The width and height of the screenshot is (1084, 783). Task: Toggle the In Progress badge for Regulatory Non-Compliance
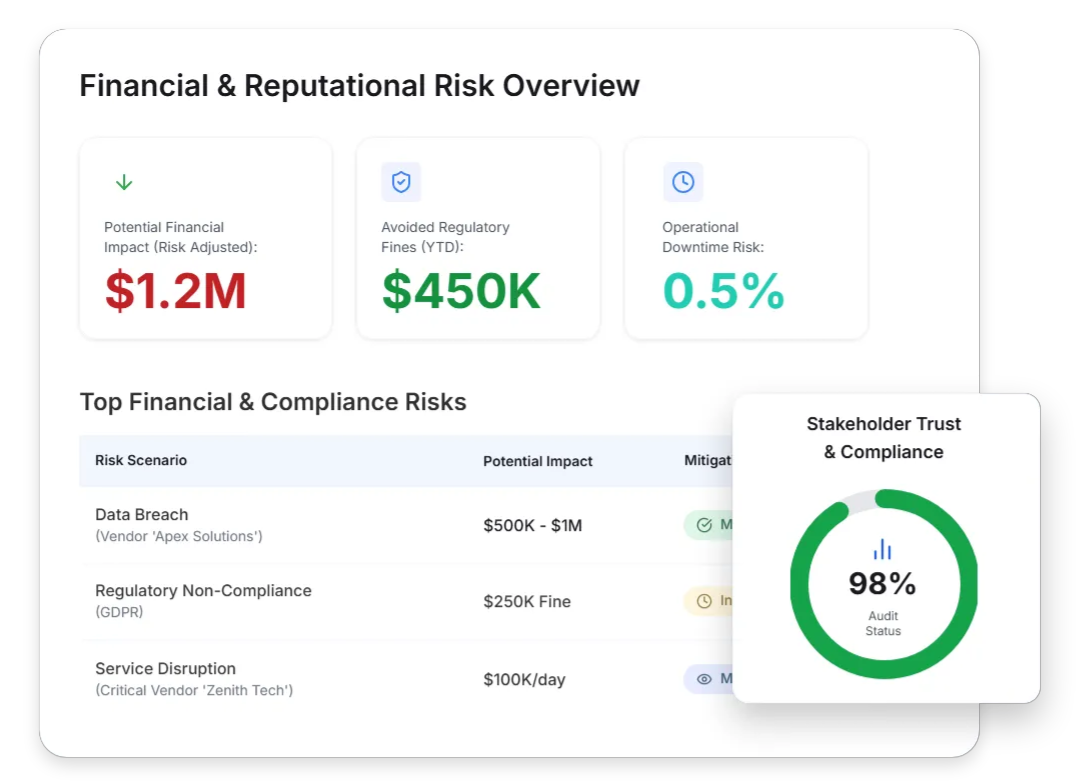pos(712,601)
